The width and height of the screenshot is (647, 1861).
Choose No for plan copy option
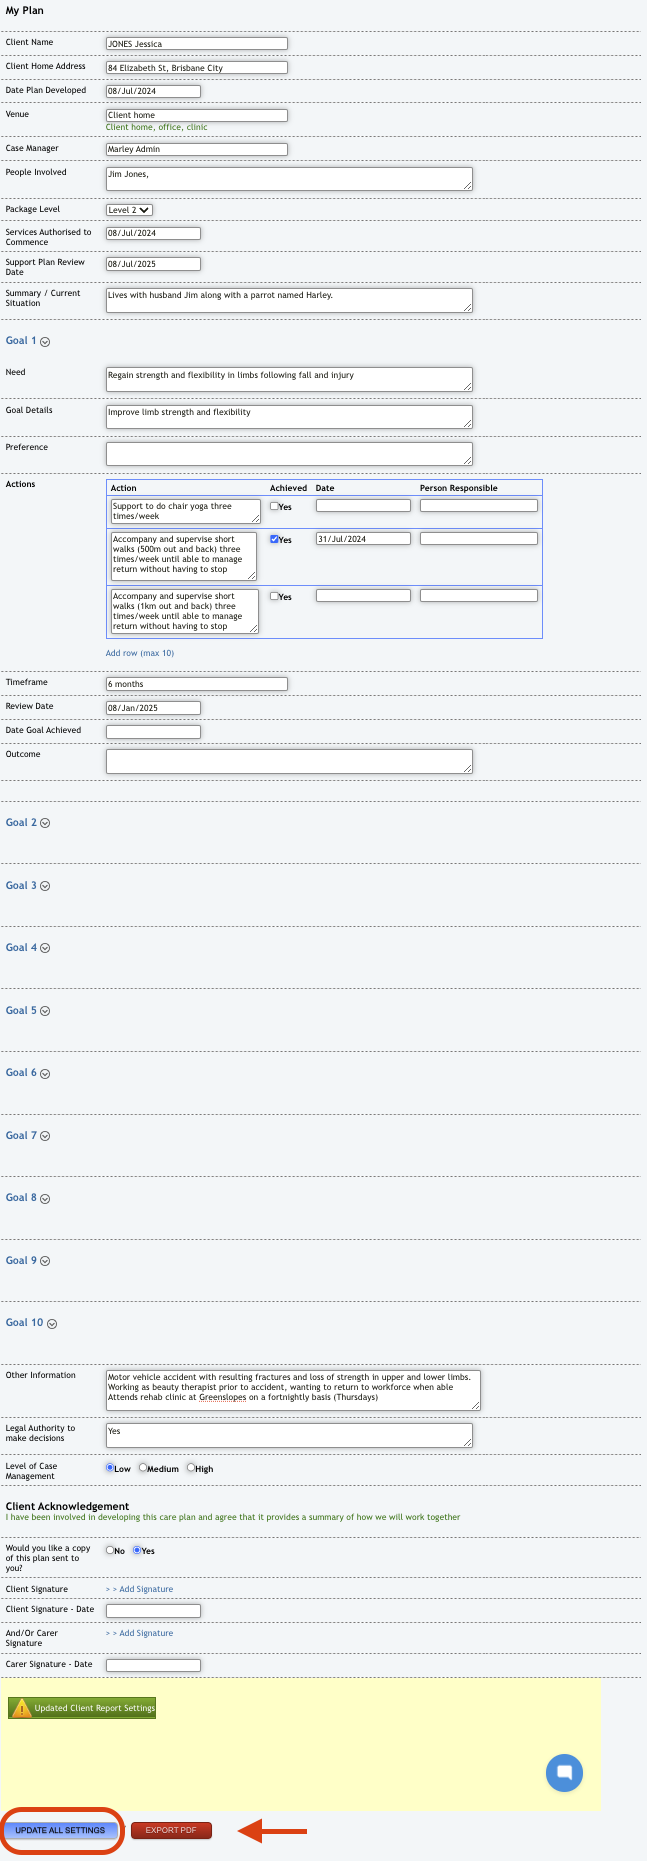tap(110, 1550)
